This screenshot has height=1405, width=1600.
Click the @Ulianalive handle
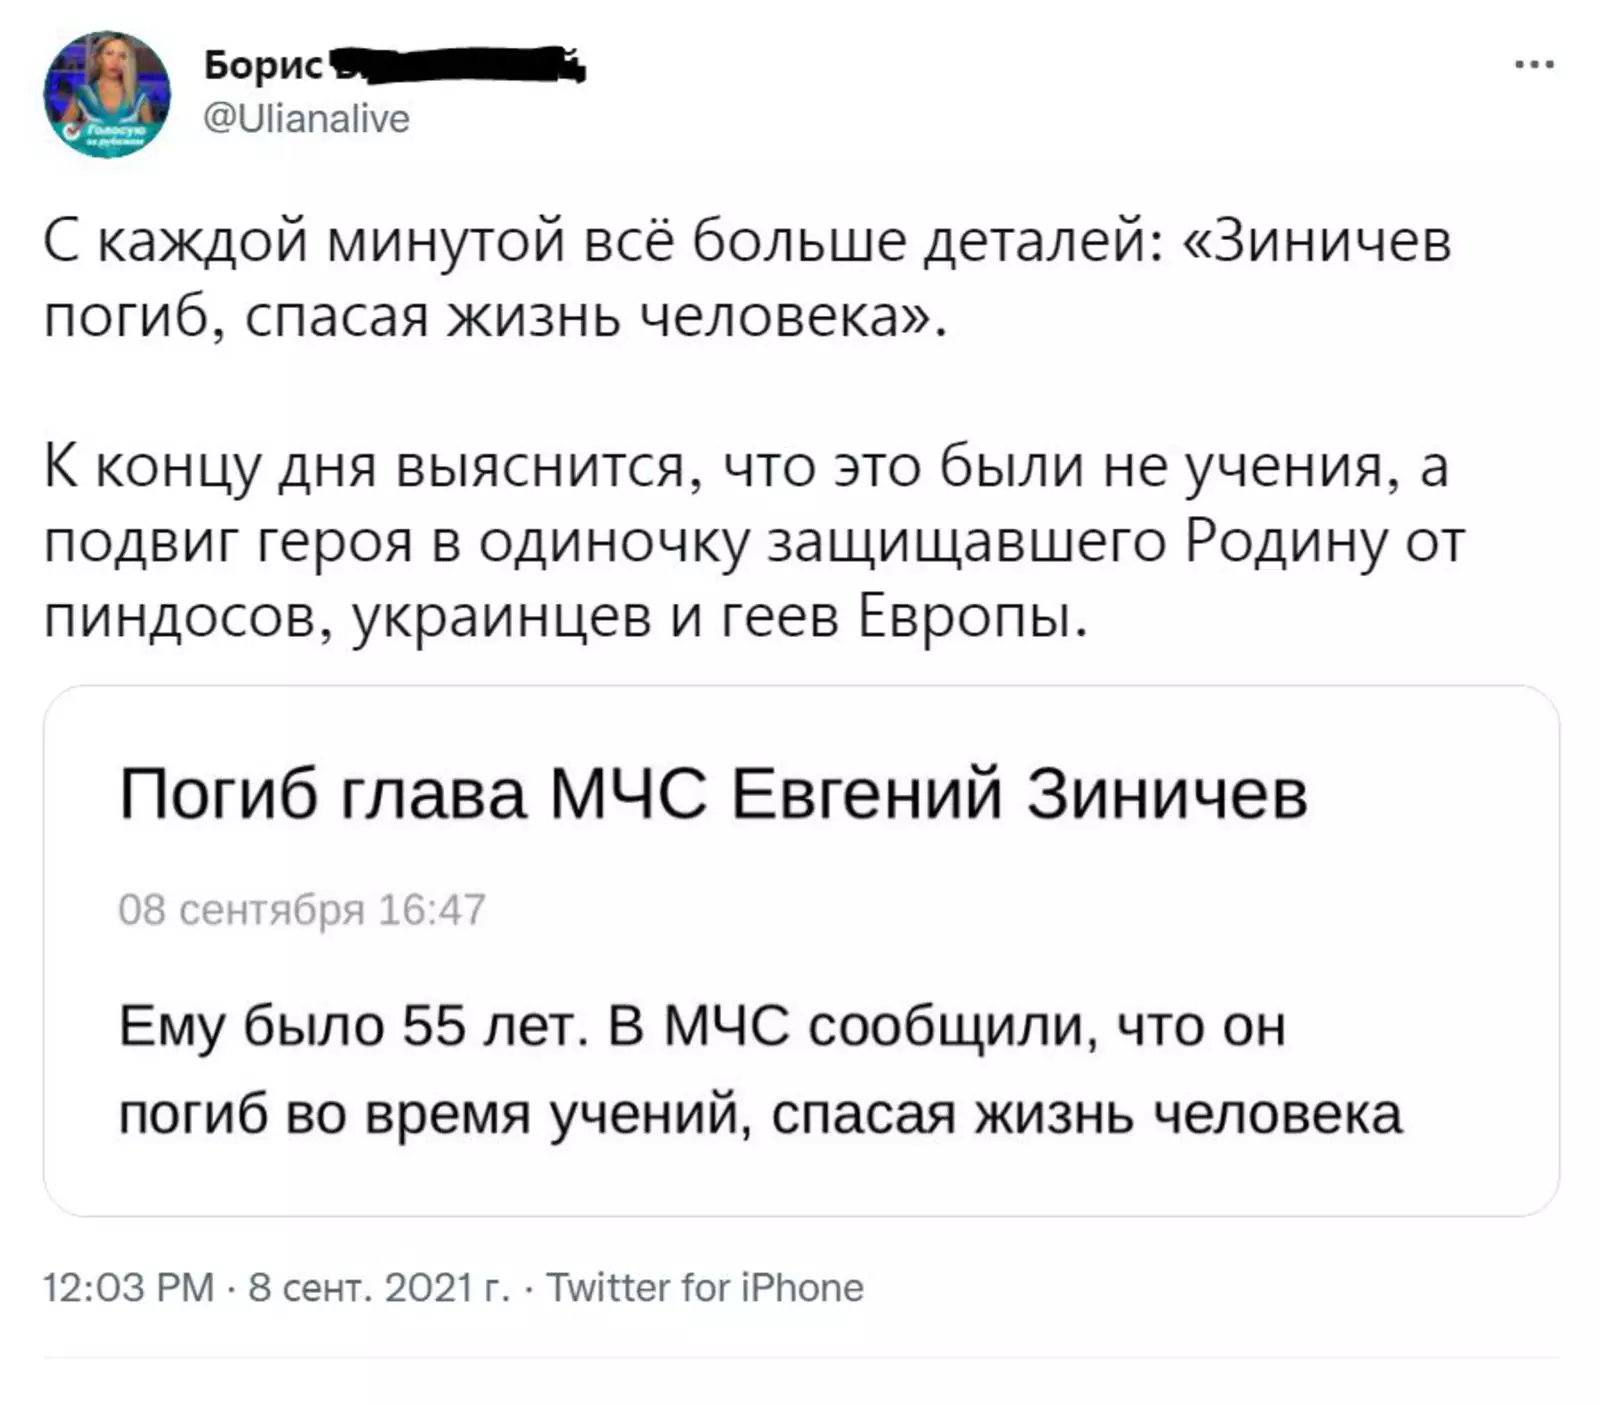pos(306,119)
